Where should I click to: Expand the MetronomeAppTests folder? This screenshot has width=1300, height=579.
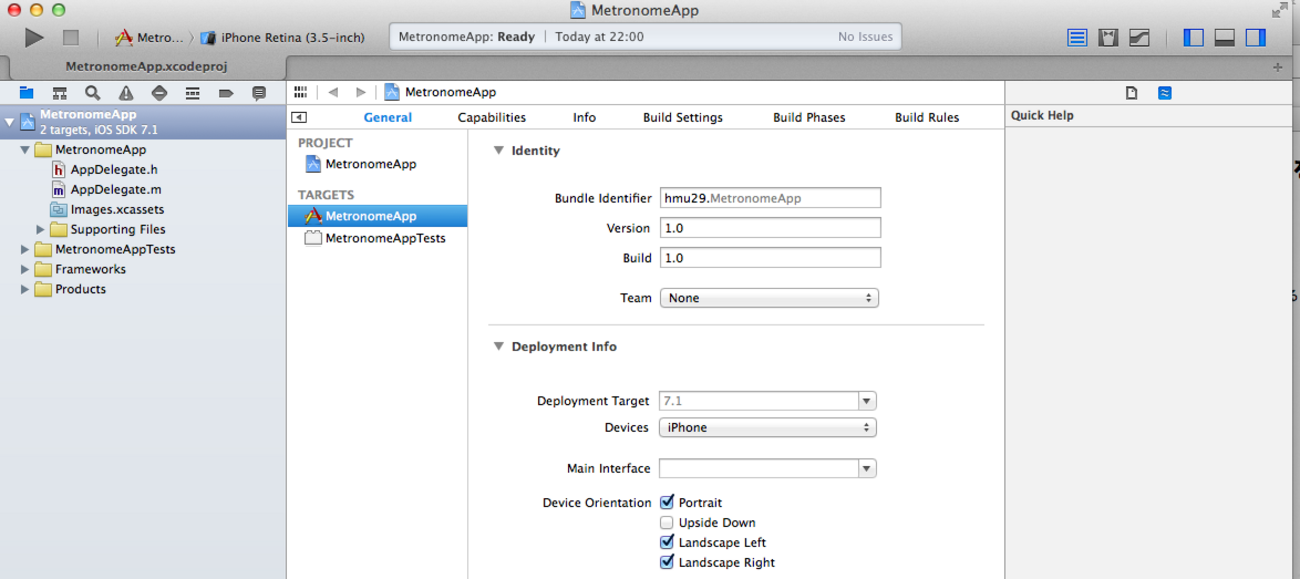[25, 249]
